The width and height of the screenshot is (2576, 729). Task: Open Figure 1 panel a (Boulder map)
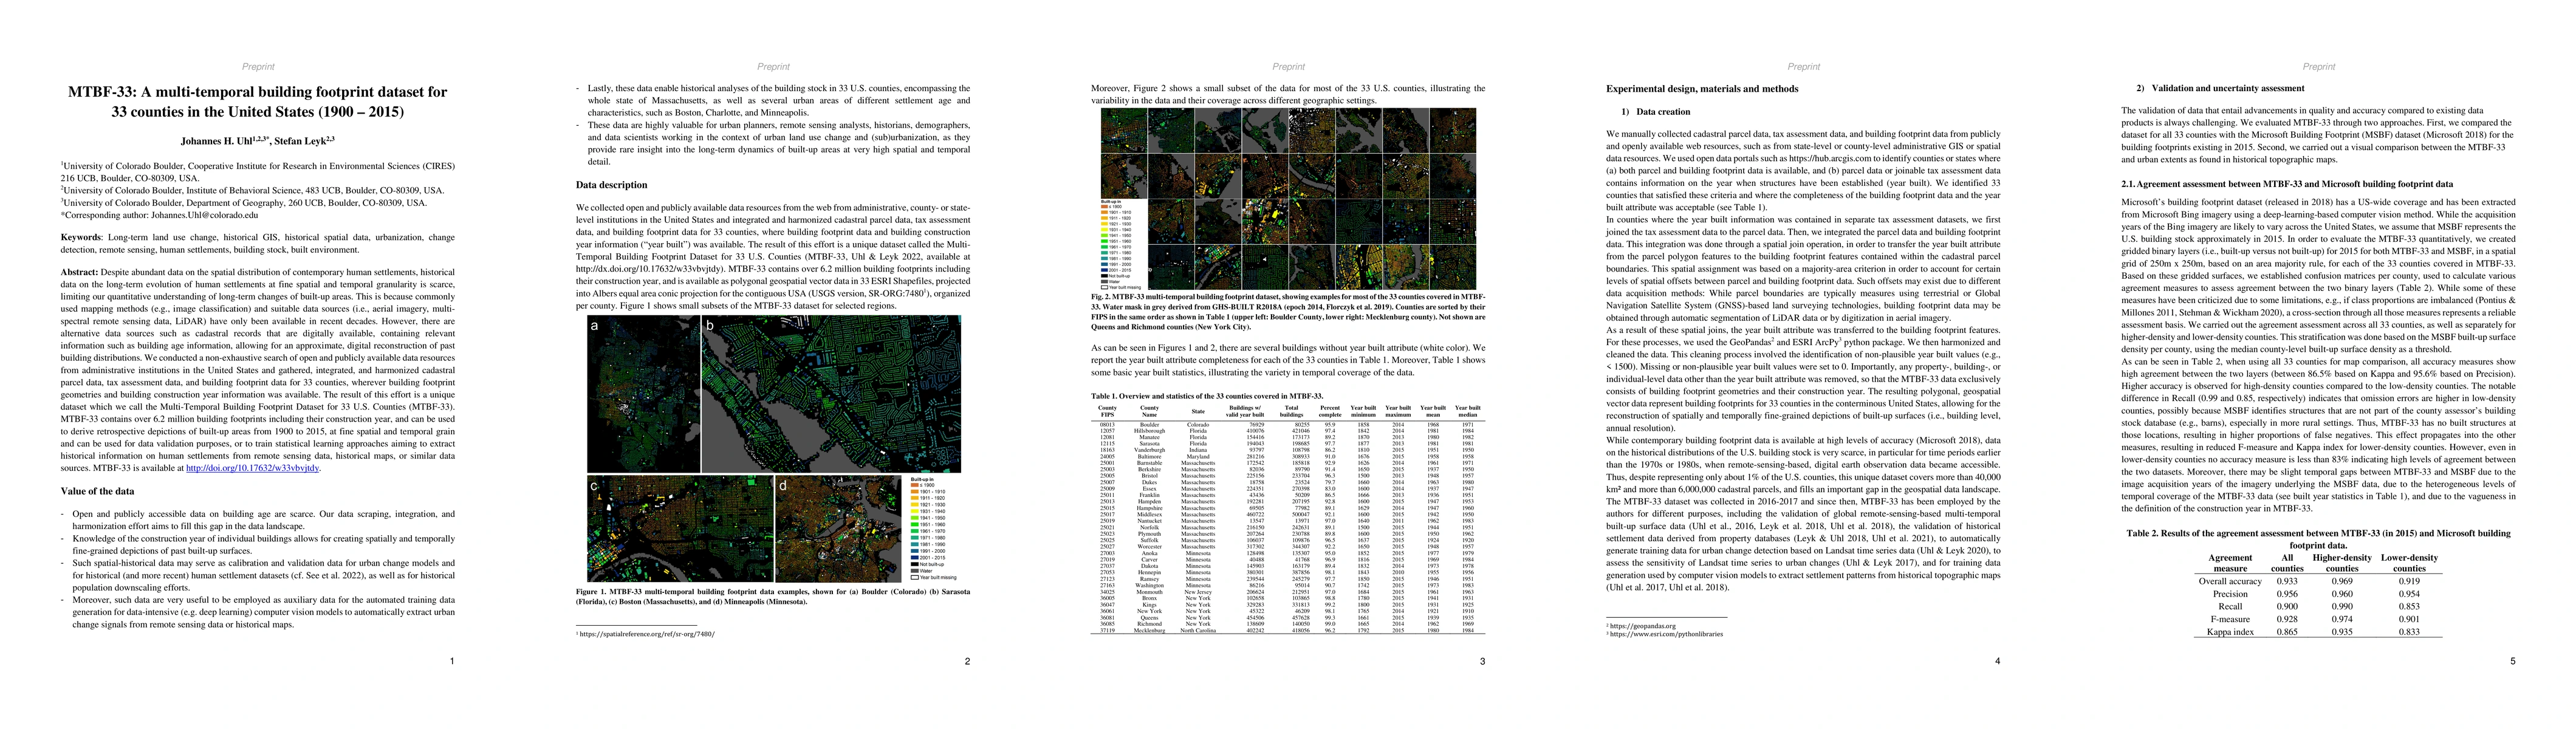point(643,394)
